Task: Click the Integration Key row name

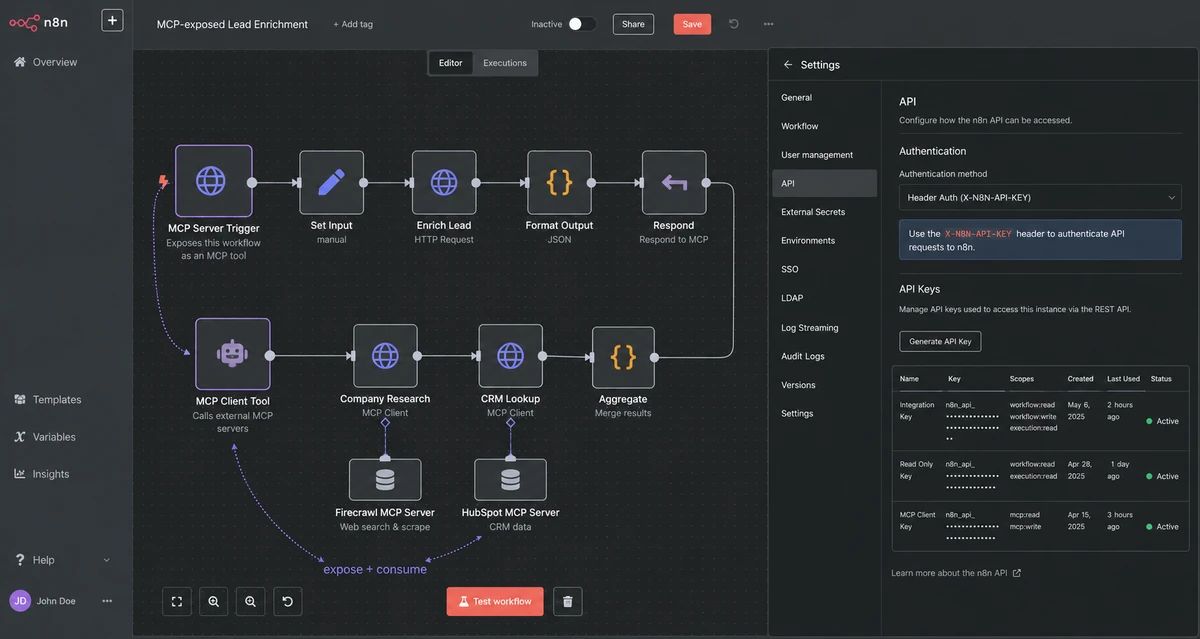Action: (x=917, y=411)
